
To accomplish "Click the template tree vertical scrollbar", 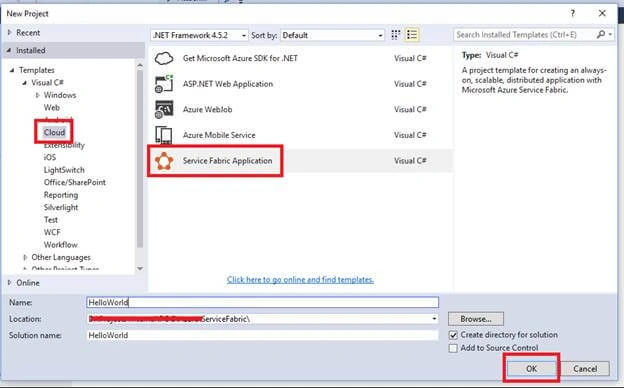I will [x=140, y=159].
